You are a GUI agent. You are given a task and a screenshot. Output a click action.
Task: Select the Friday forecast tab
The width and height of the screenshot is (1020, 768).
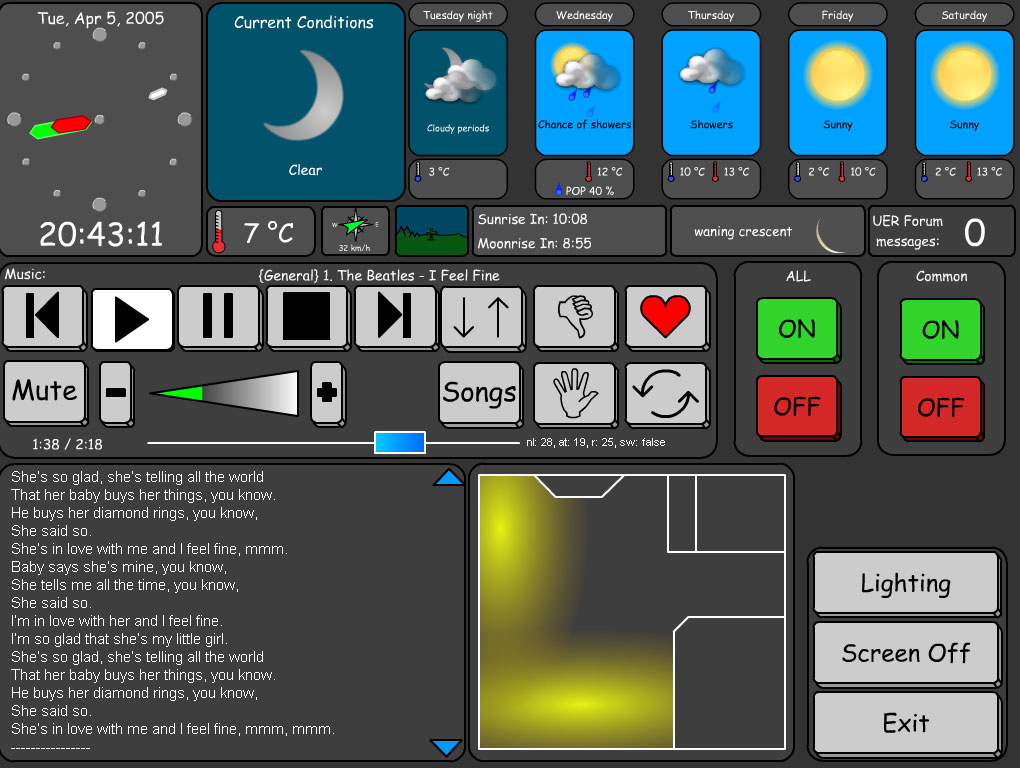tap(837, 15)
